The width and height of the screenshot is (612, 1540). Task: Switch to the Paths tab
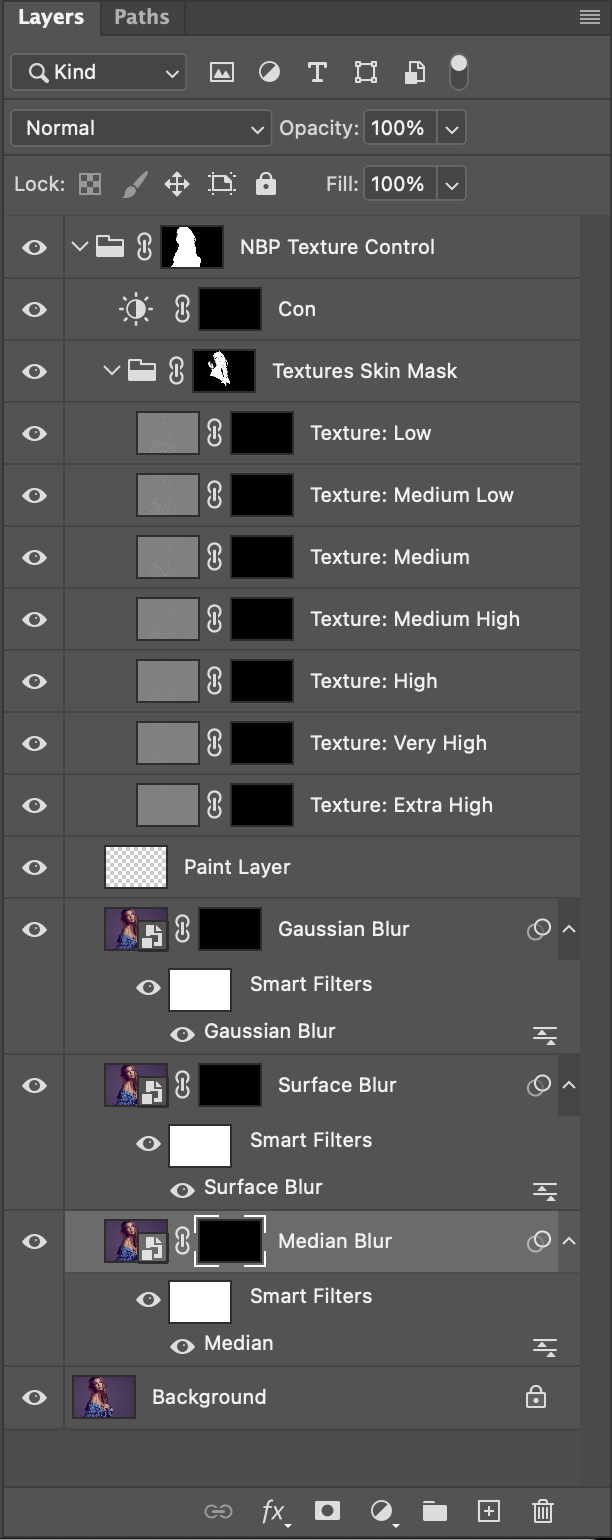(141, 17)
